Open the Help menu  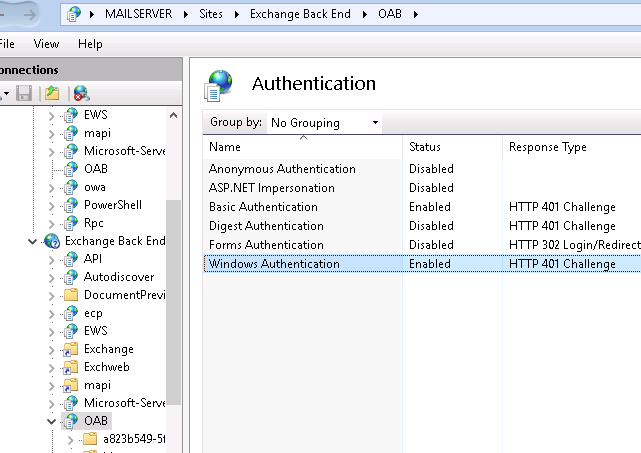[90, 44]
